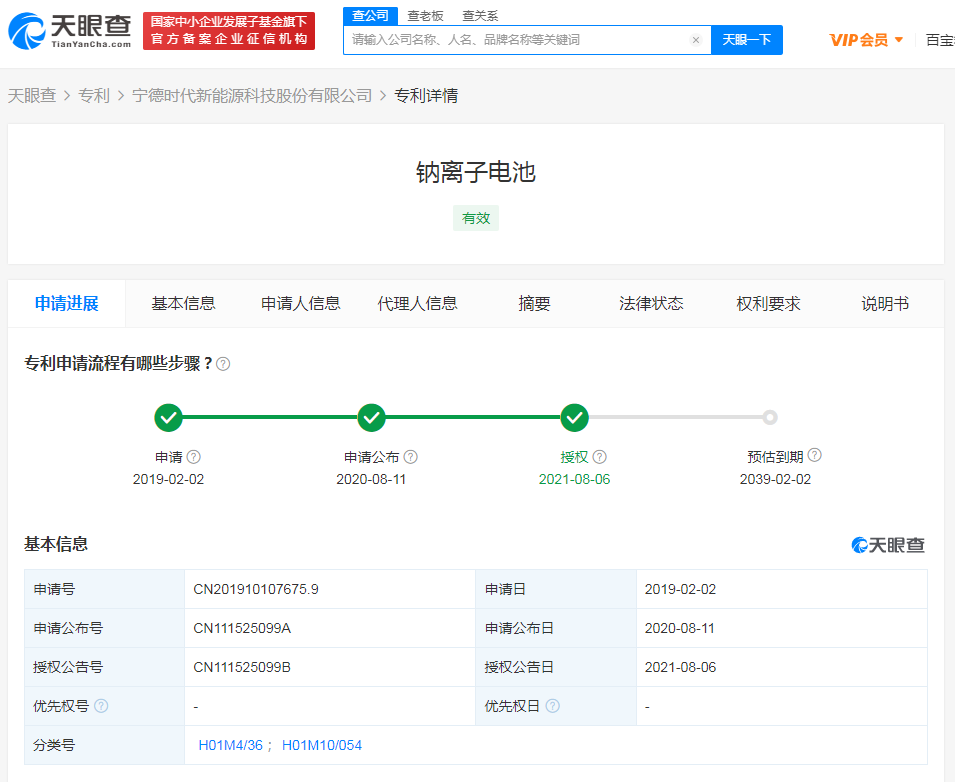Click help icon beside 预估到期 step
The width and height of the screenshot is (955, 782).
(x=814, y=455)
